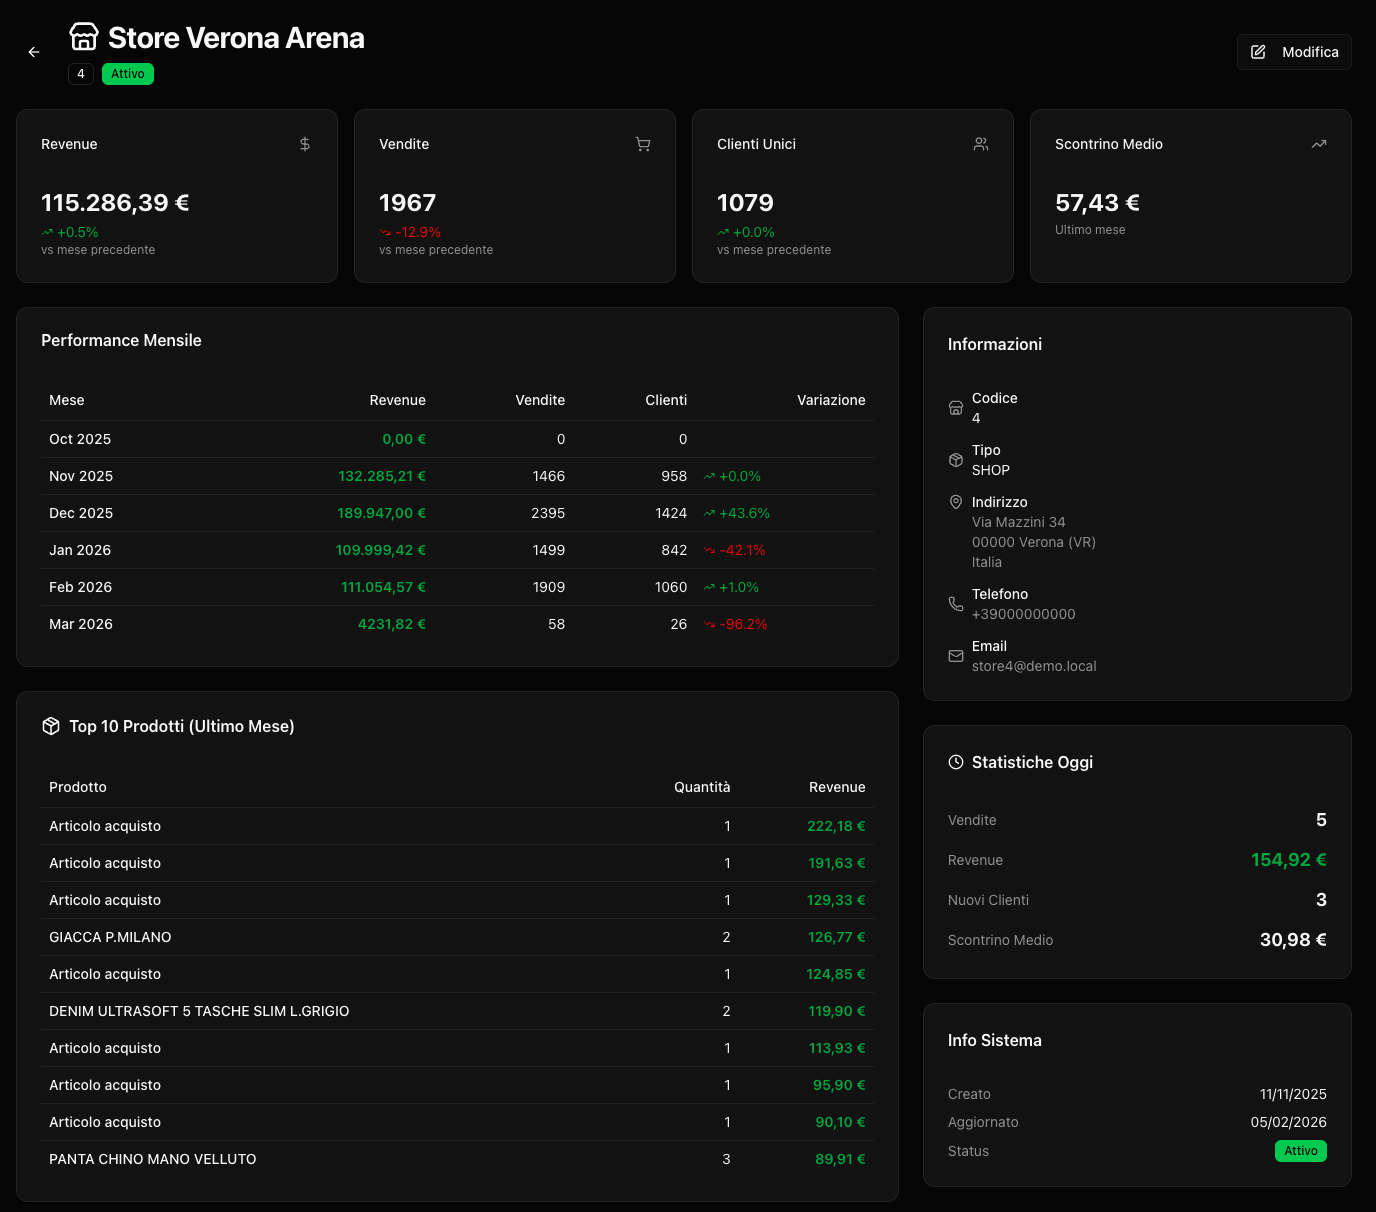
Task: Click the trend icon in Scontrino Medio card
Action: (x=1319, y=144)
